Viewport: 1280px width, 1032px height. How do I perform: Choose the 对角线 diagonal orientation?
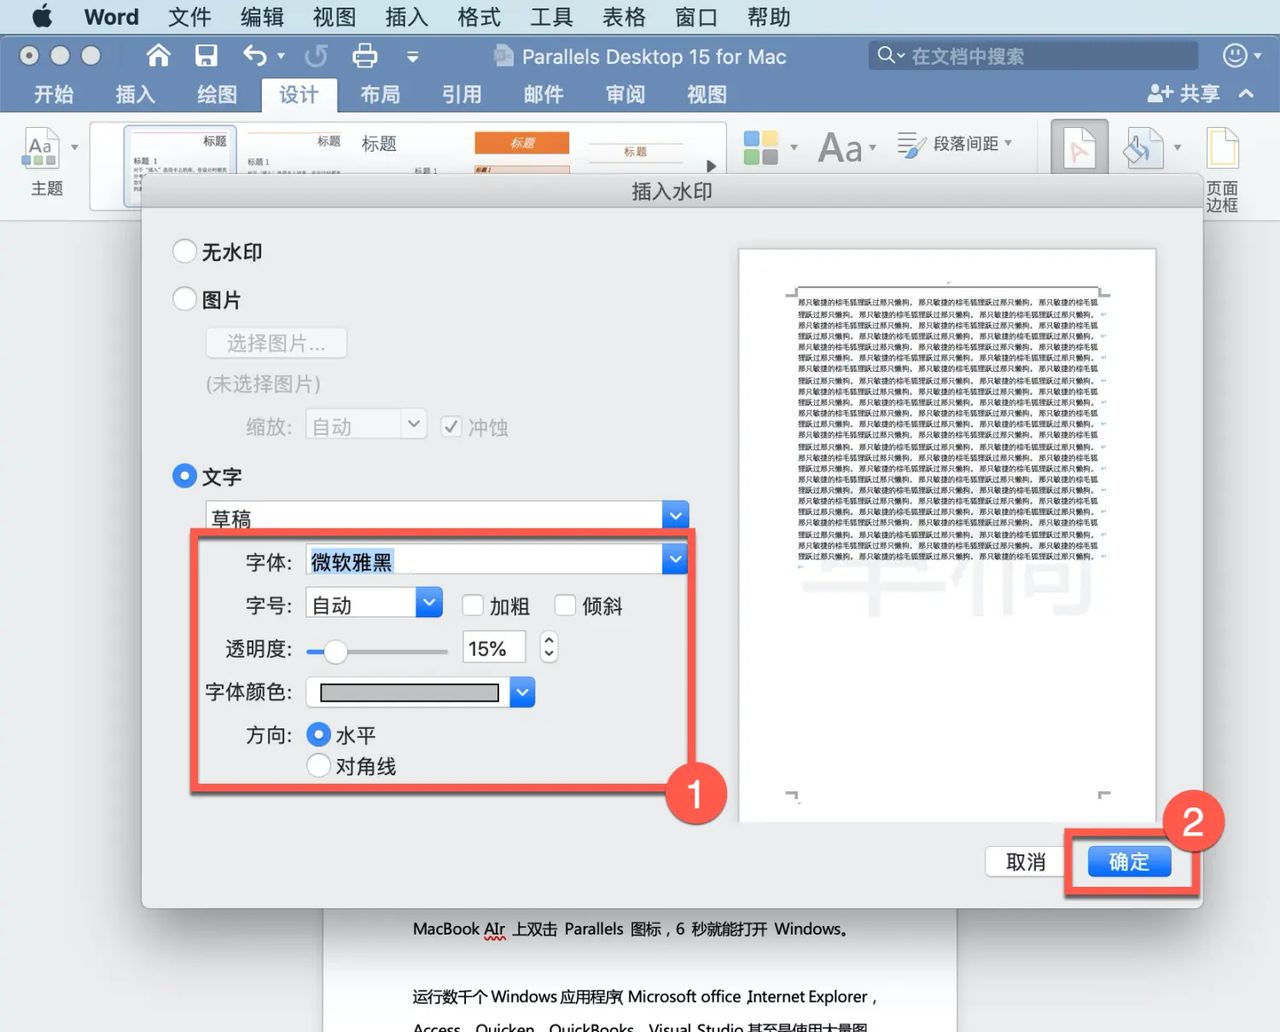click(x=318, y=765)
